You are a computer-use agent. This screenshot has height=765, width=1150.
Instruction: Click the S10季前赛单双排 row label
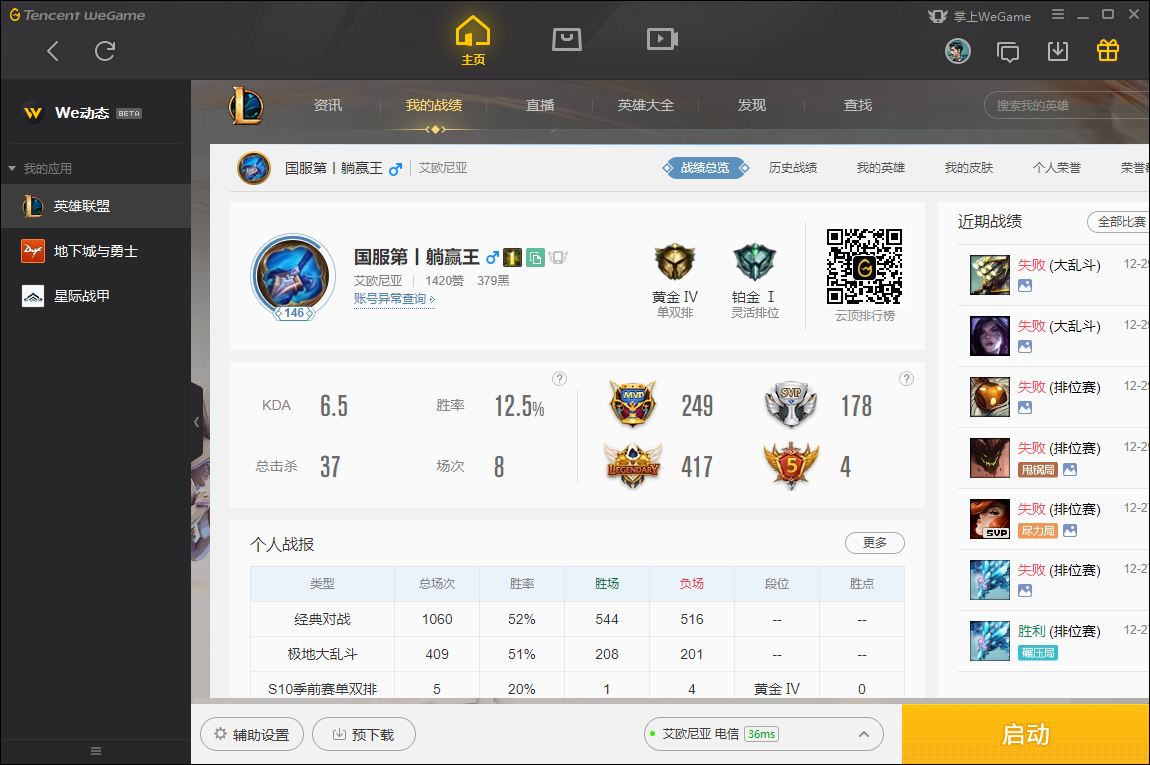pos(323,689)
